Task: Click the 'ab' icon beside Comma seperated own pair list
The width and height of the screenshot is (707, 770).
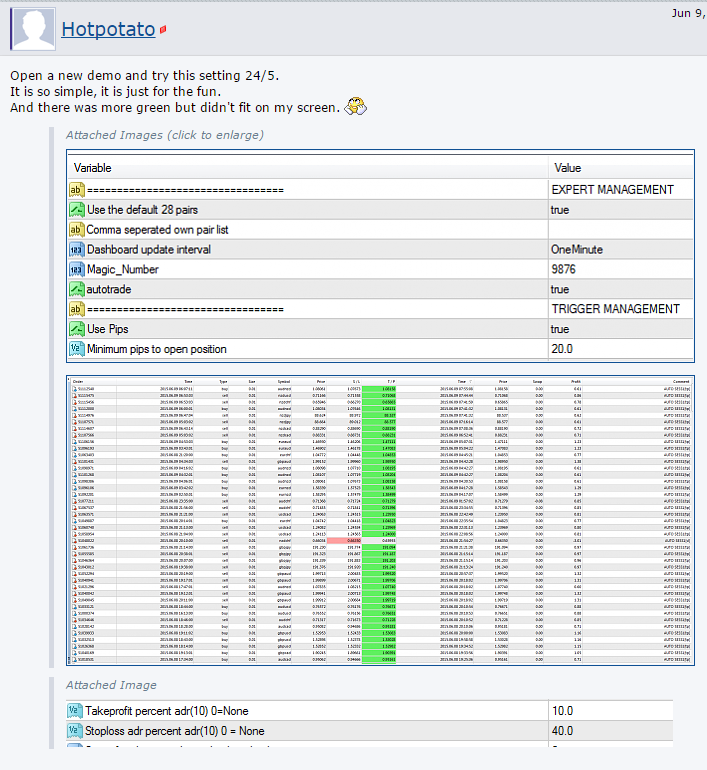Action: pyautogui.click(x=77, y=229)
